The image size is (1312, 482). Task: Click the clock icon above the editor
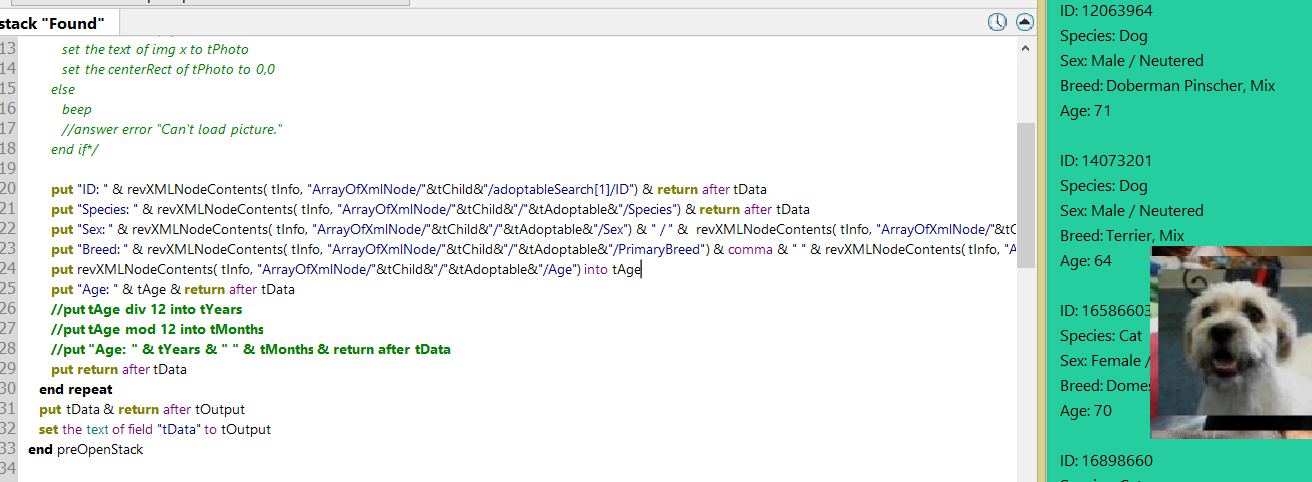[x=997, y=22]
